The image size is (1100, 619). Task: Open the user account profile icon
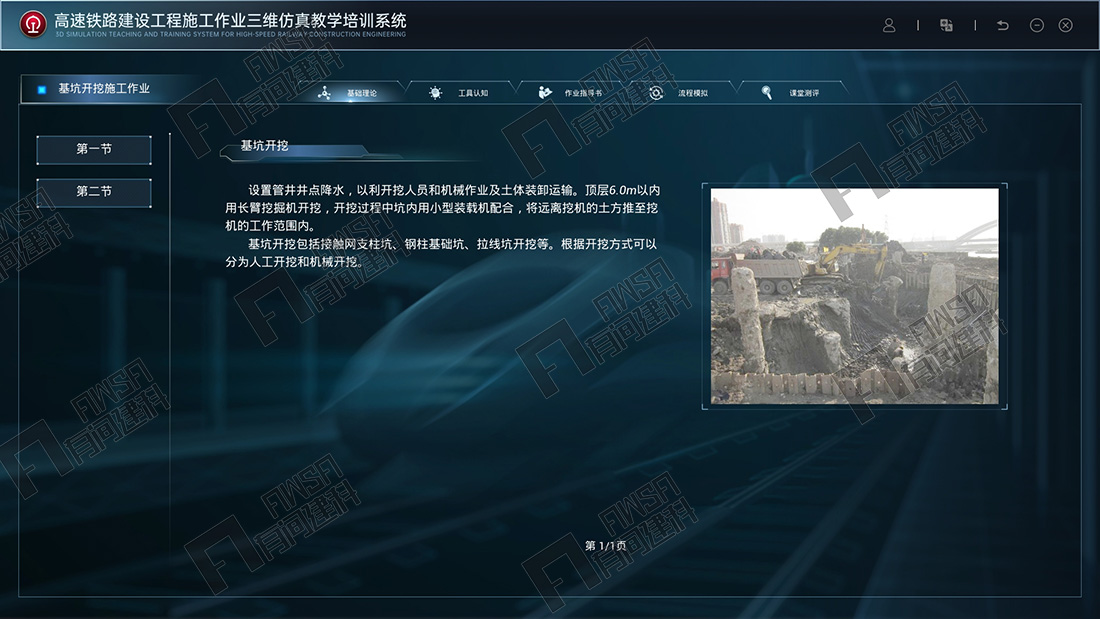click(x=889, y=25)
